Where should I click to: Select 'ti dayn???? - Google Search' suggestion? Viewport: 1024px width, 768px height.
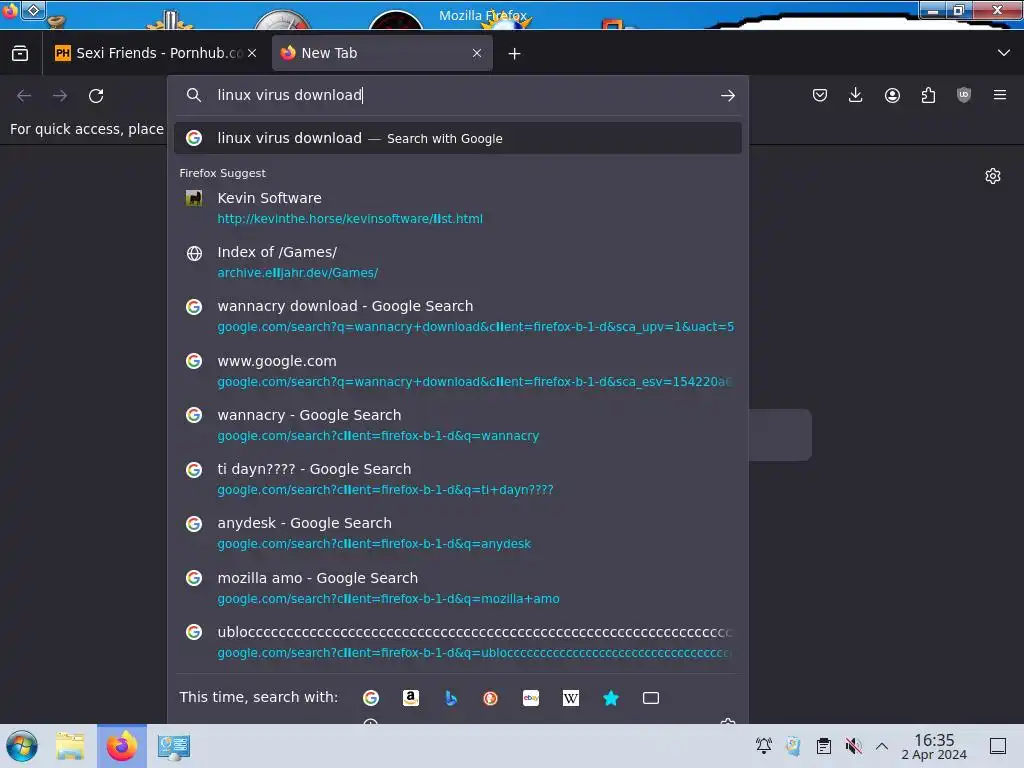(458, 479)
